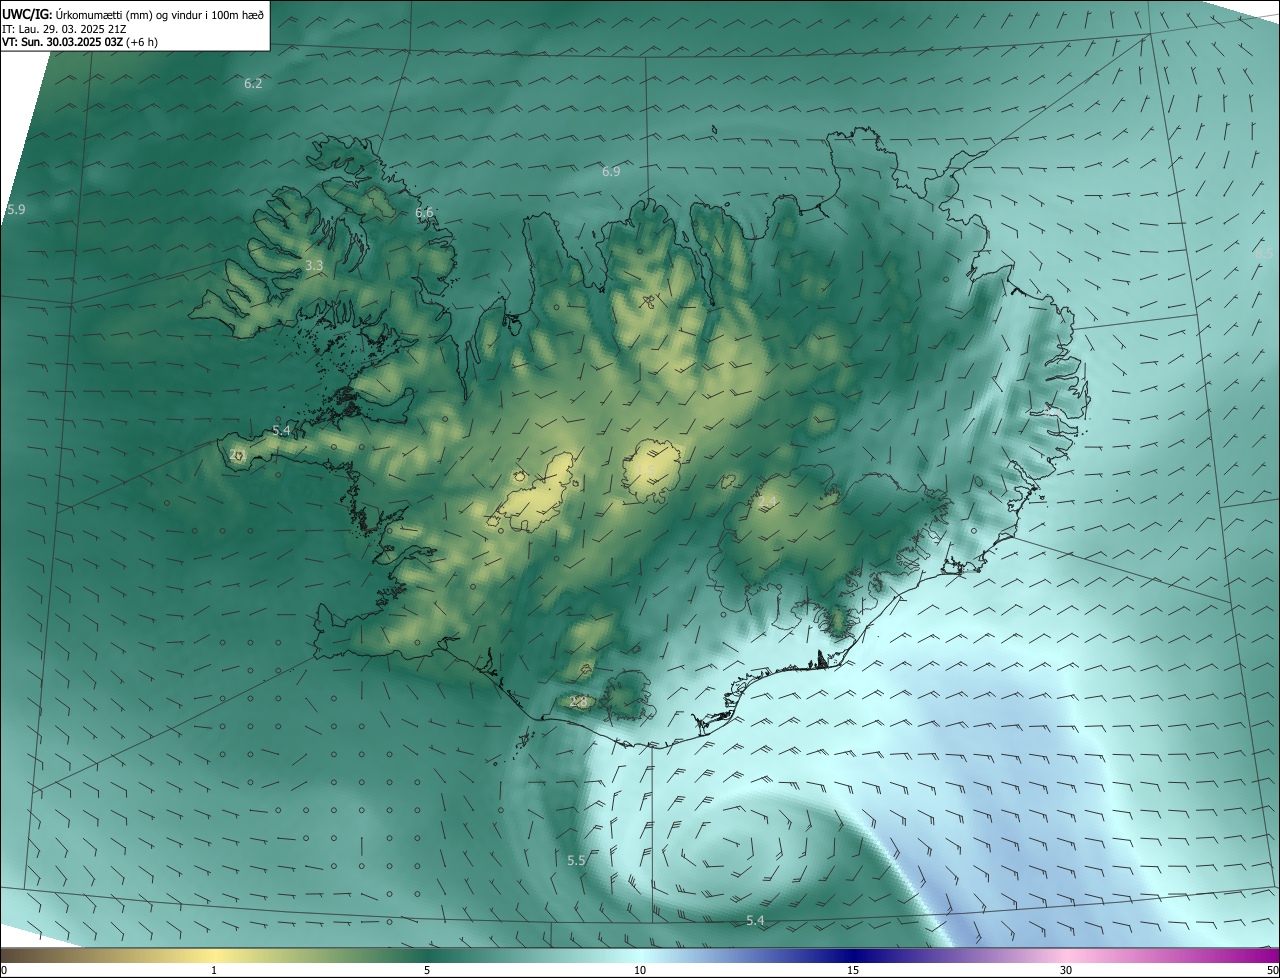Click the "2.1" label at the Snæfellsnes tip
This screenshot has width=1280, height=978.
237,454
